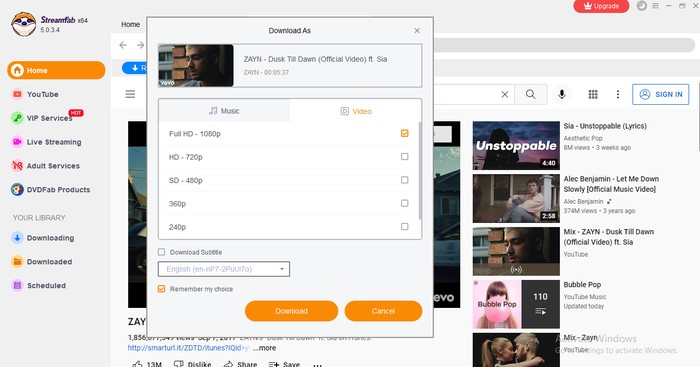Start voice search with microphone icon
Viewport: 700px width, 367px height.
click(x=562, y=94)
